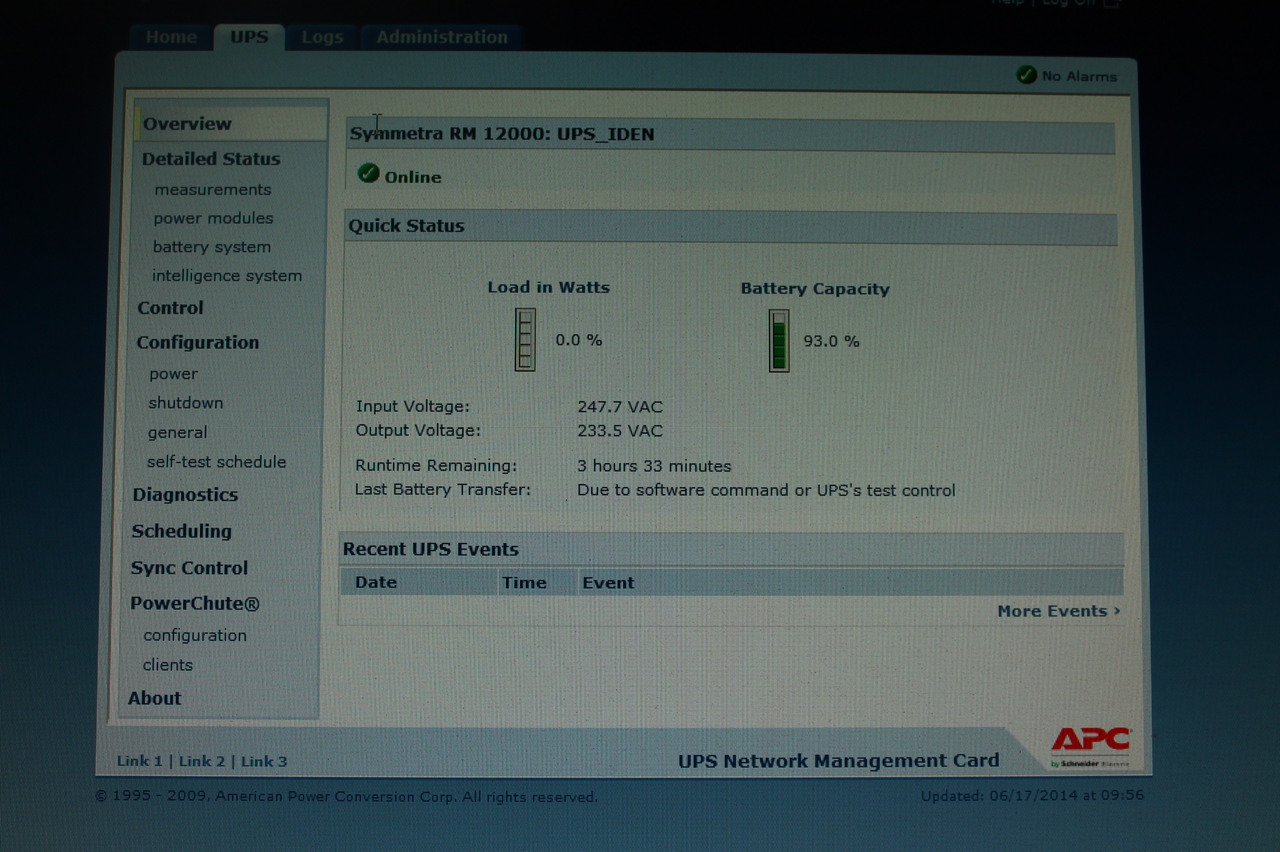Screen dimensions: 1280x852
Task: Open shutdown configuration
Action: tap(185, 403)
